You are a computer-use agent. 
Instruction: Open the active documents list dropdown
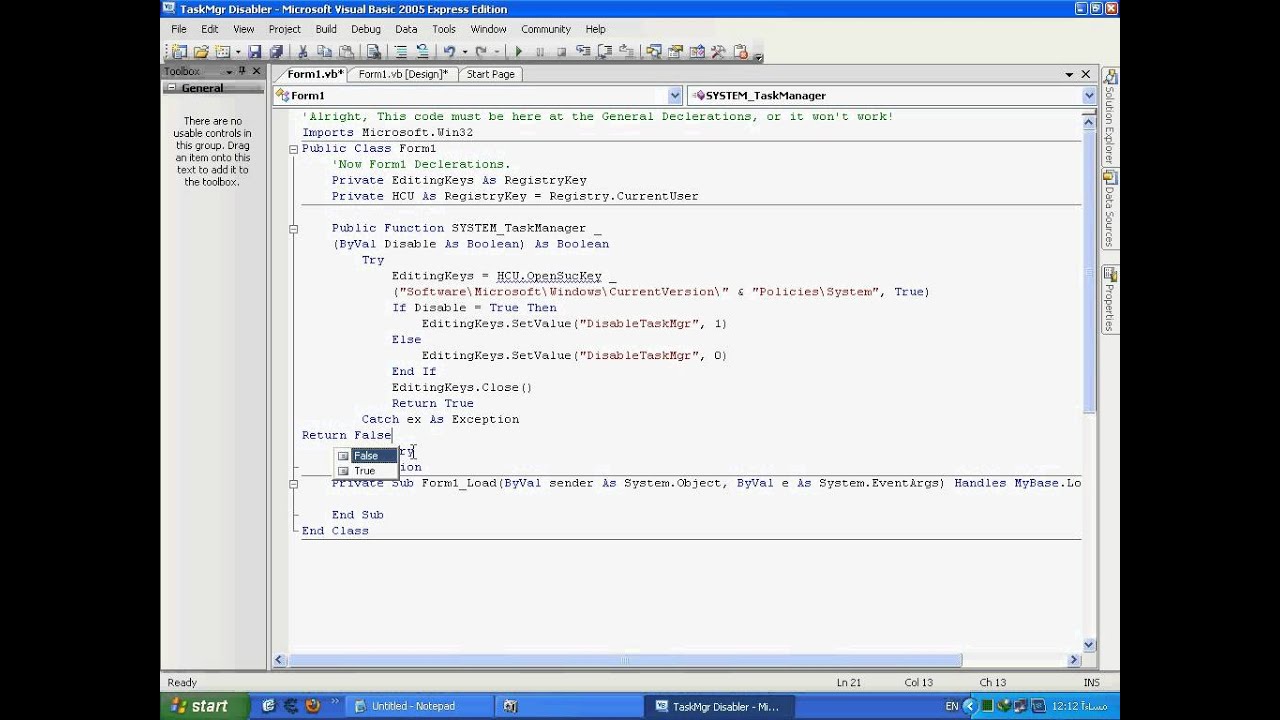coord(1069,74)
